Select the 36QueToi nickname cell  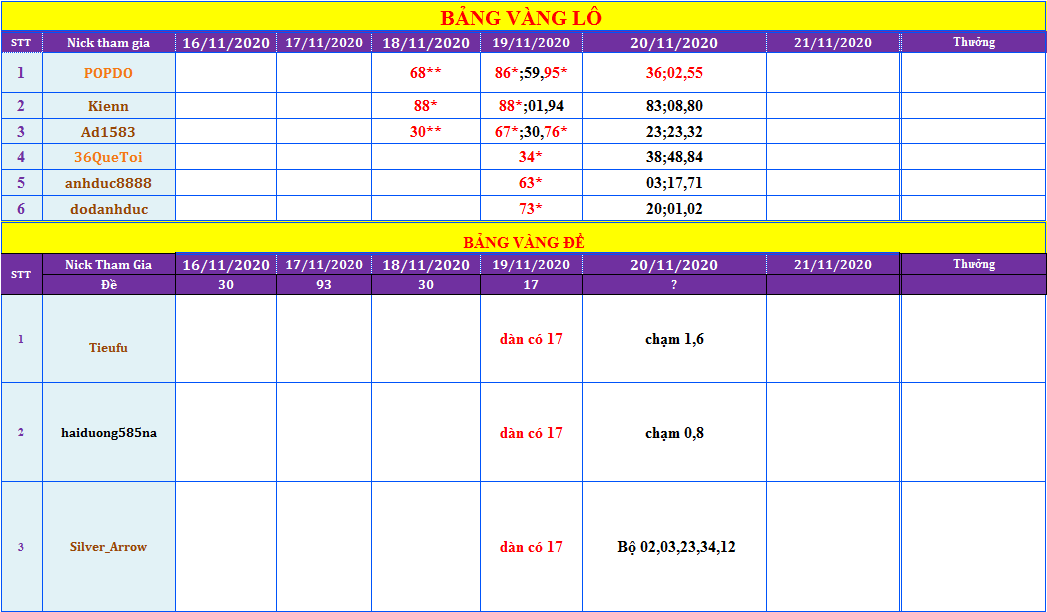pos(108,157)
